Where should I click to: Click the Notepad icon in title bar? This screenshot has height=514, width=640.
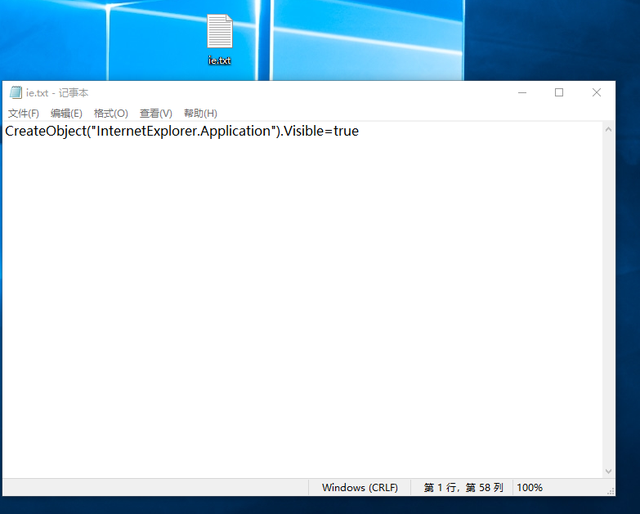click(x=16, y=93)
